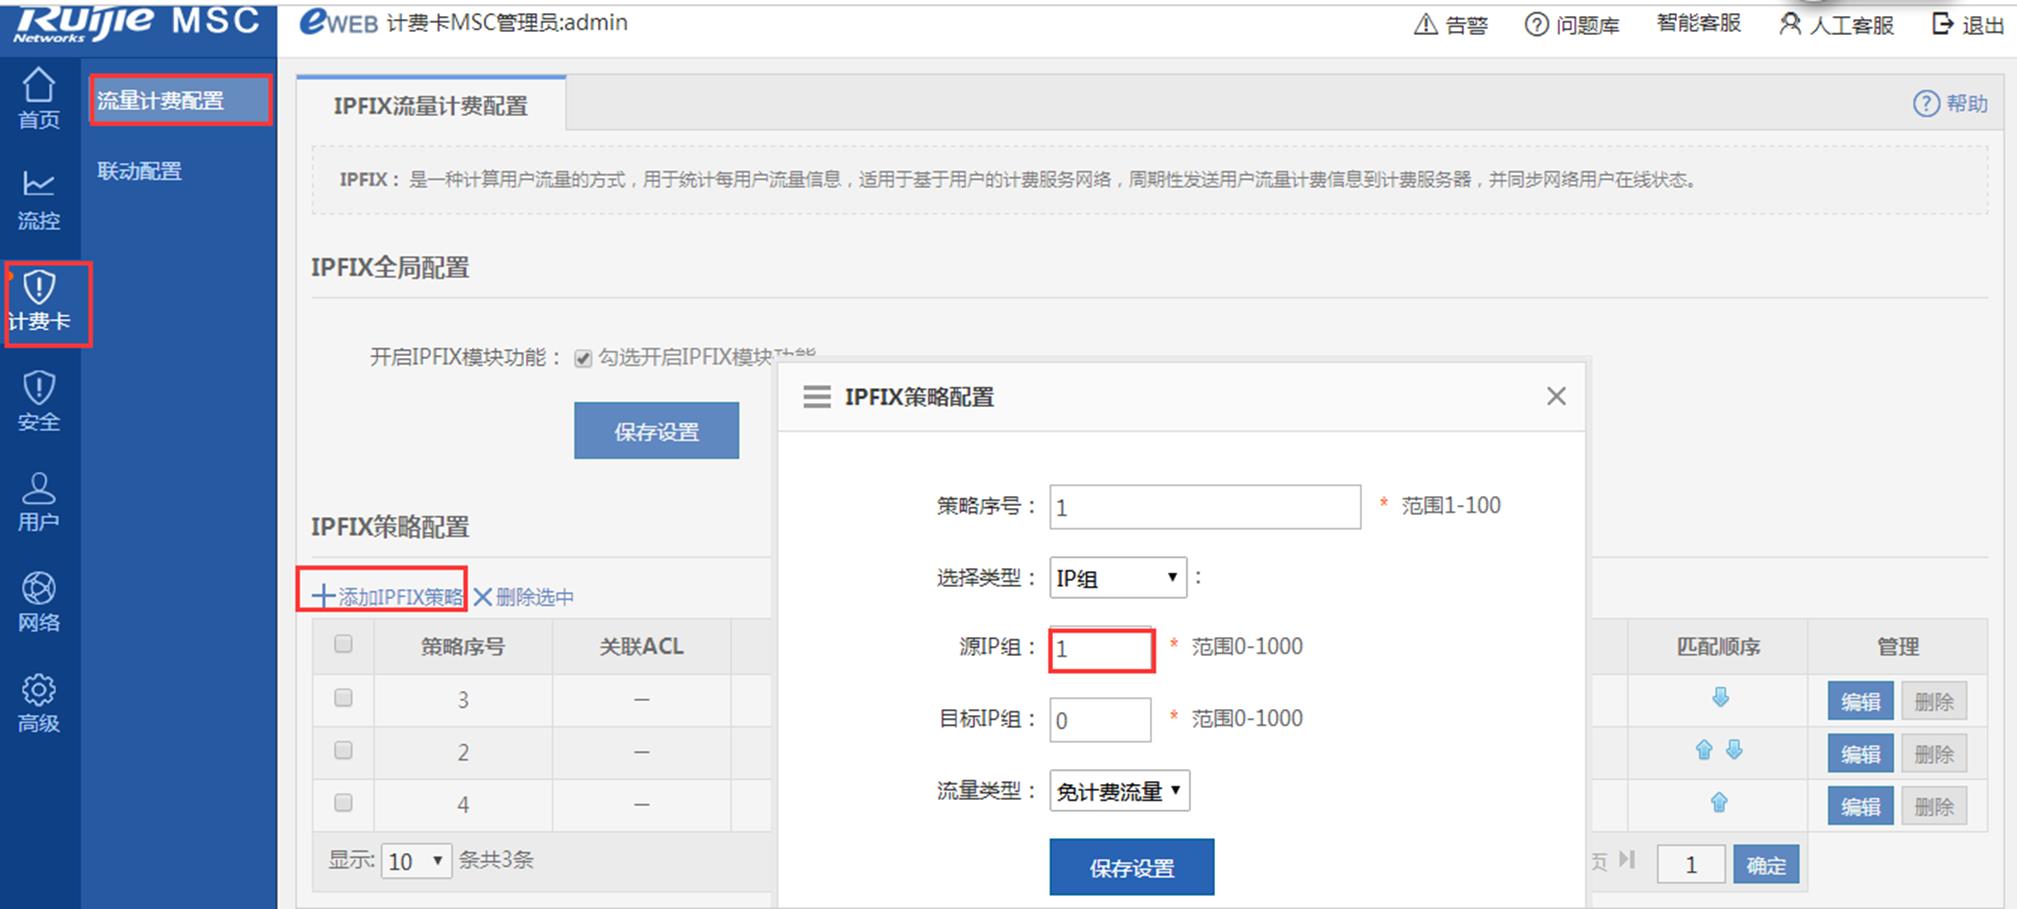This screenshot has height=909, width=2017.
Task: Open the 首页 home icon in sidebar
Action: [x=38, y=98]
